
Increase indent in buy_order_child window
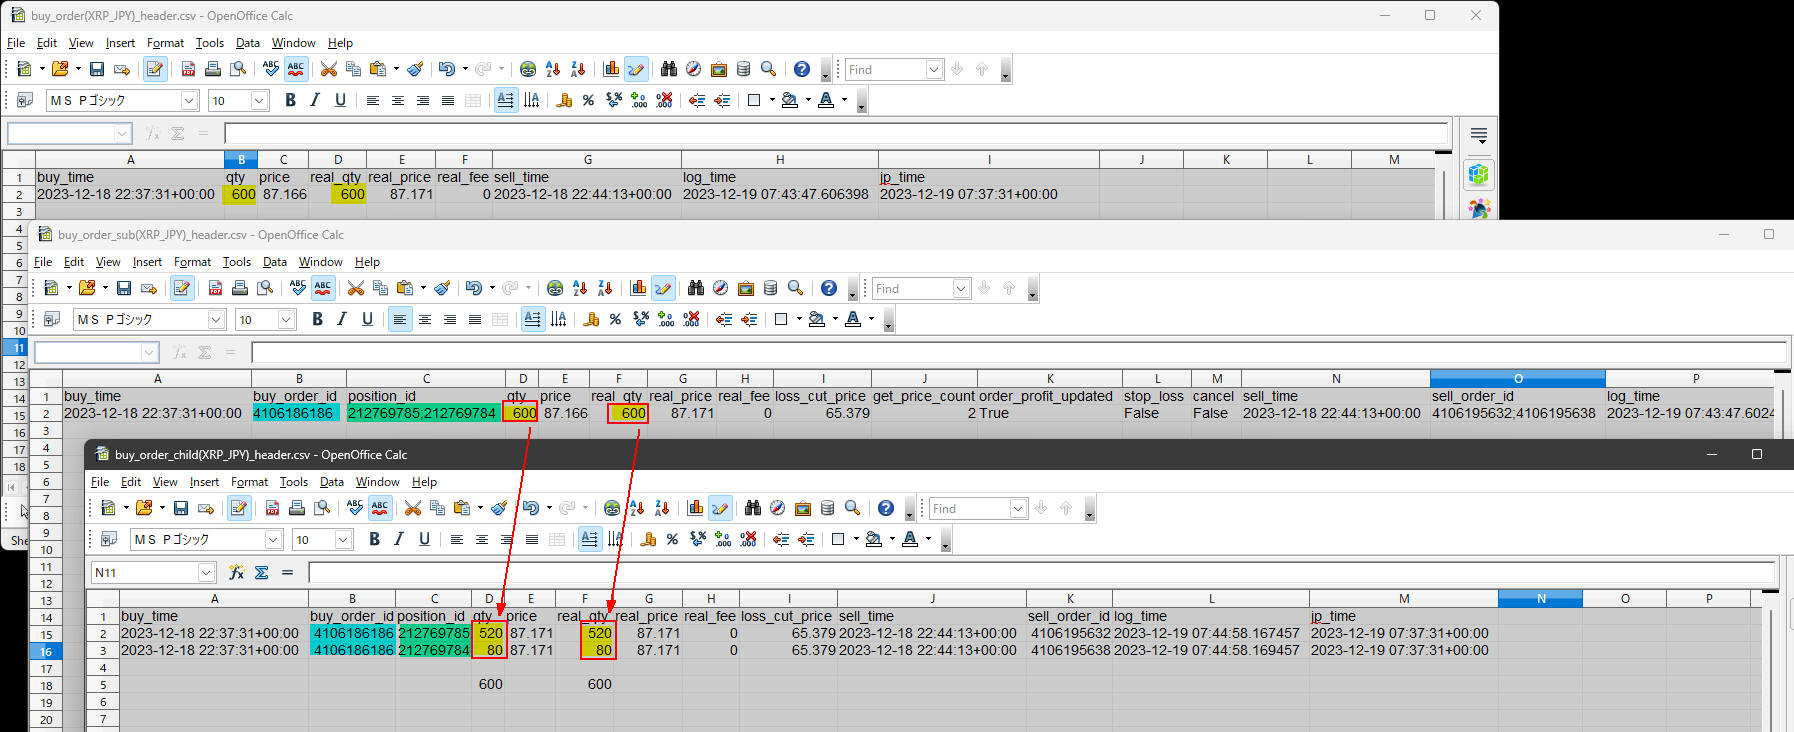point(806,539)
